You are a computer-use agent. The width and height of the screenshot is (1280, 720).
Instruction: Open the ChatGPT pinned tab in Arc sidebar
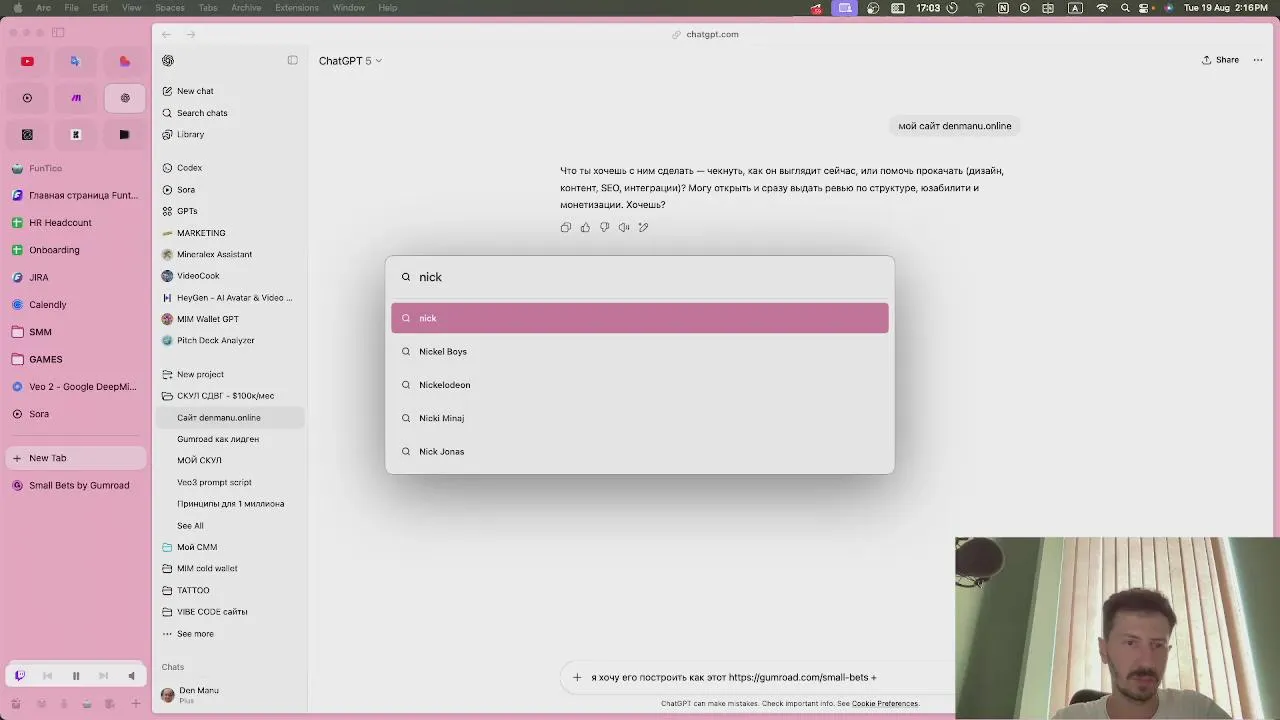coord(124,98)
